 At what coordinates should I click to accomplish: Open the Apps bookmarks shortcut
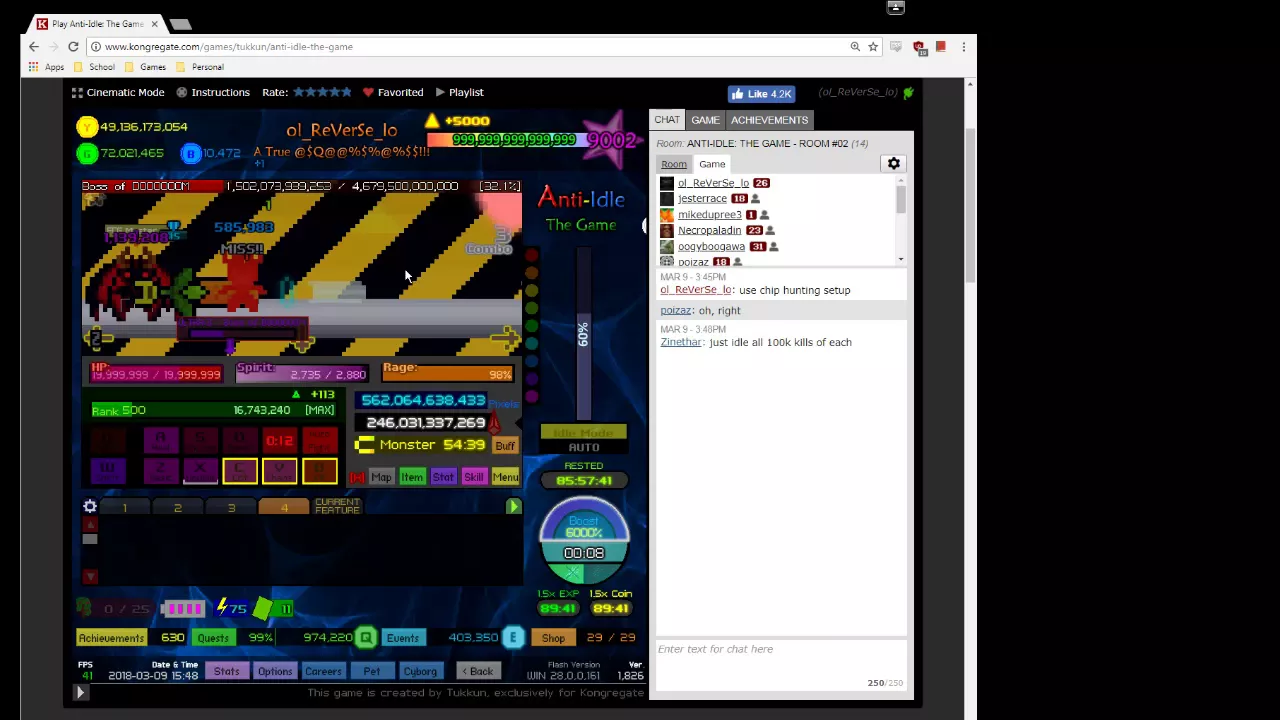tap(46, 67)
